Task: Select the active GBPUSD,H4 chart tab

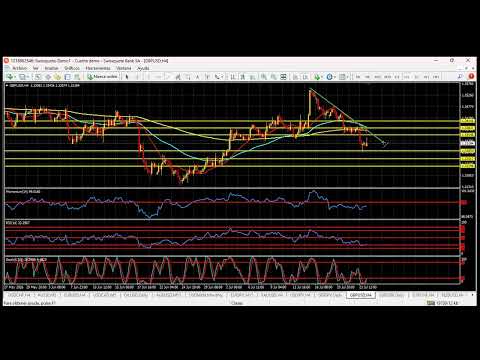Action: (361, 295)
